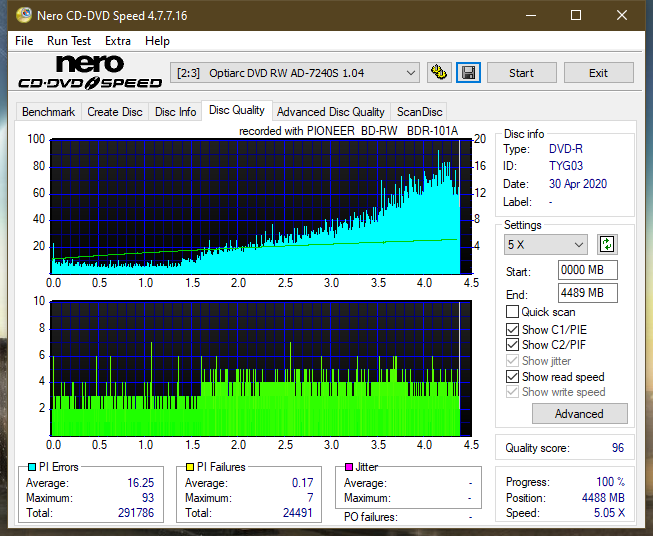Screen dimensions: 653x536
Task: Click the Exit button
Action: coord(598,73)
